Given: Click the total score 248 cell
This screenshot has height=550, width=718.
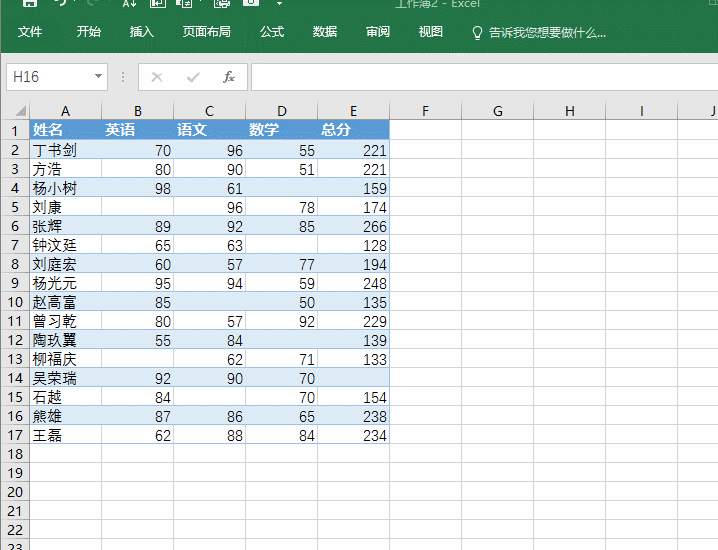Looking at the screenshot, I should (354, 283).
